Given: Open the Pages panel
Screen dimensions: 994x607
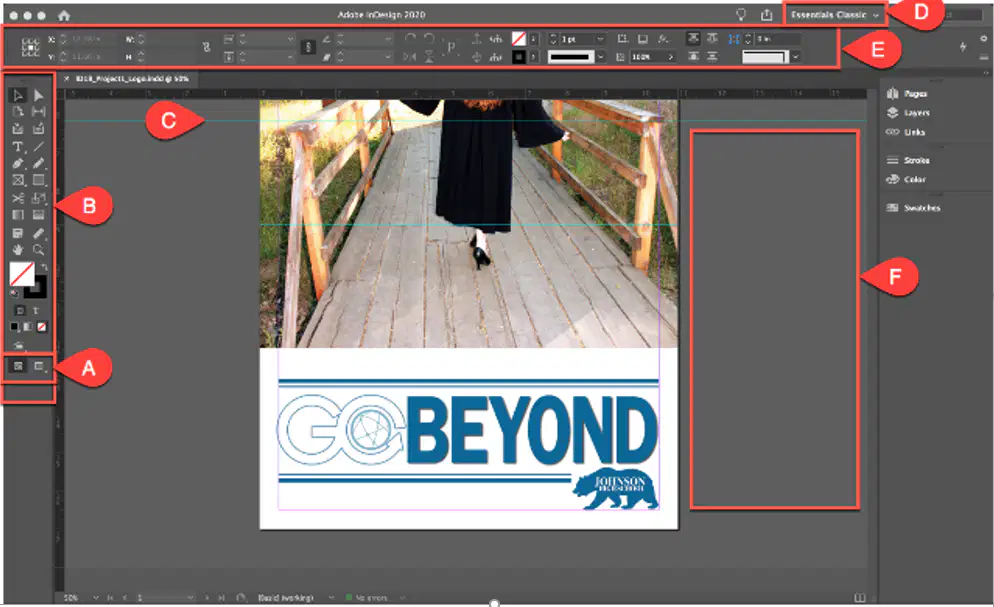Looking at the screenshot, I should point(907,94).
